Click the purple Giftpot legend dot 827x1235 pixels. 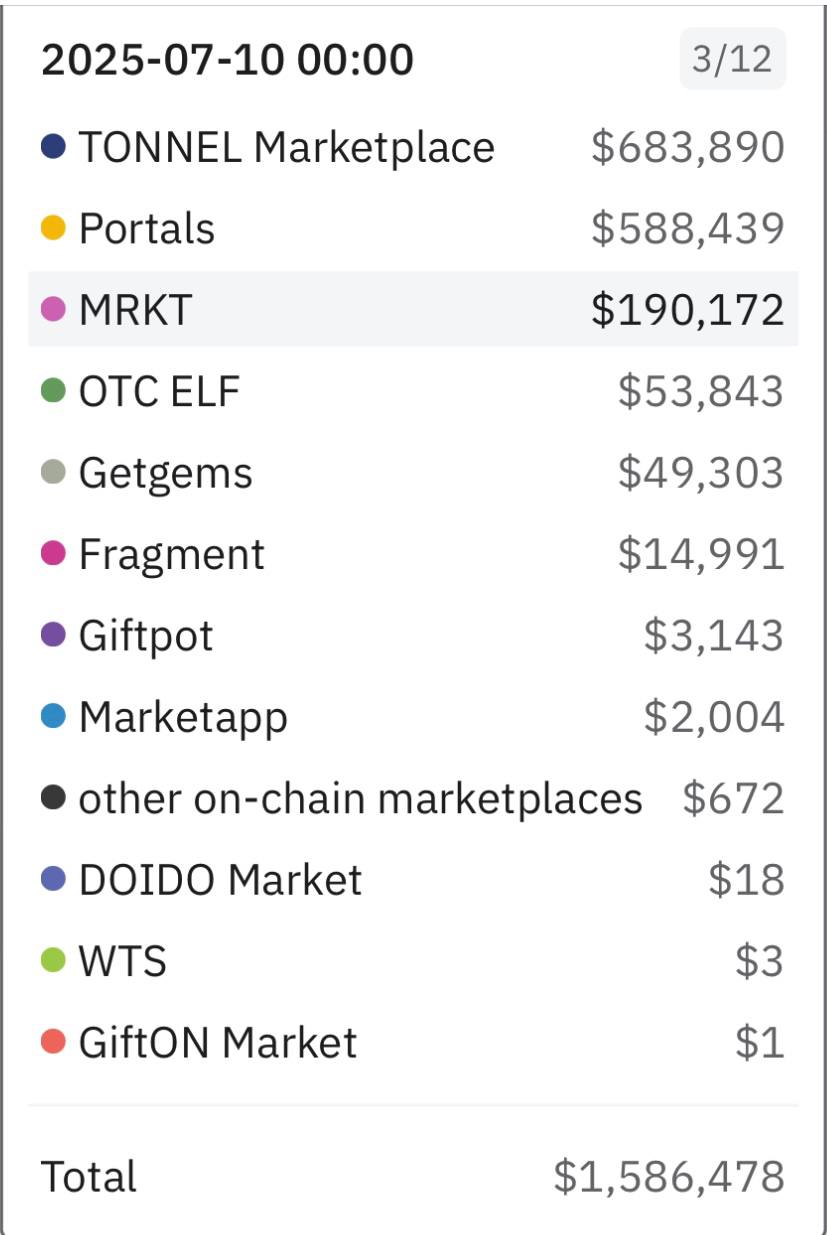tap(53, 635)
